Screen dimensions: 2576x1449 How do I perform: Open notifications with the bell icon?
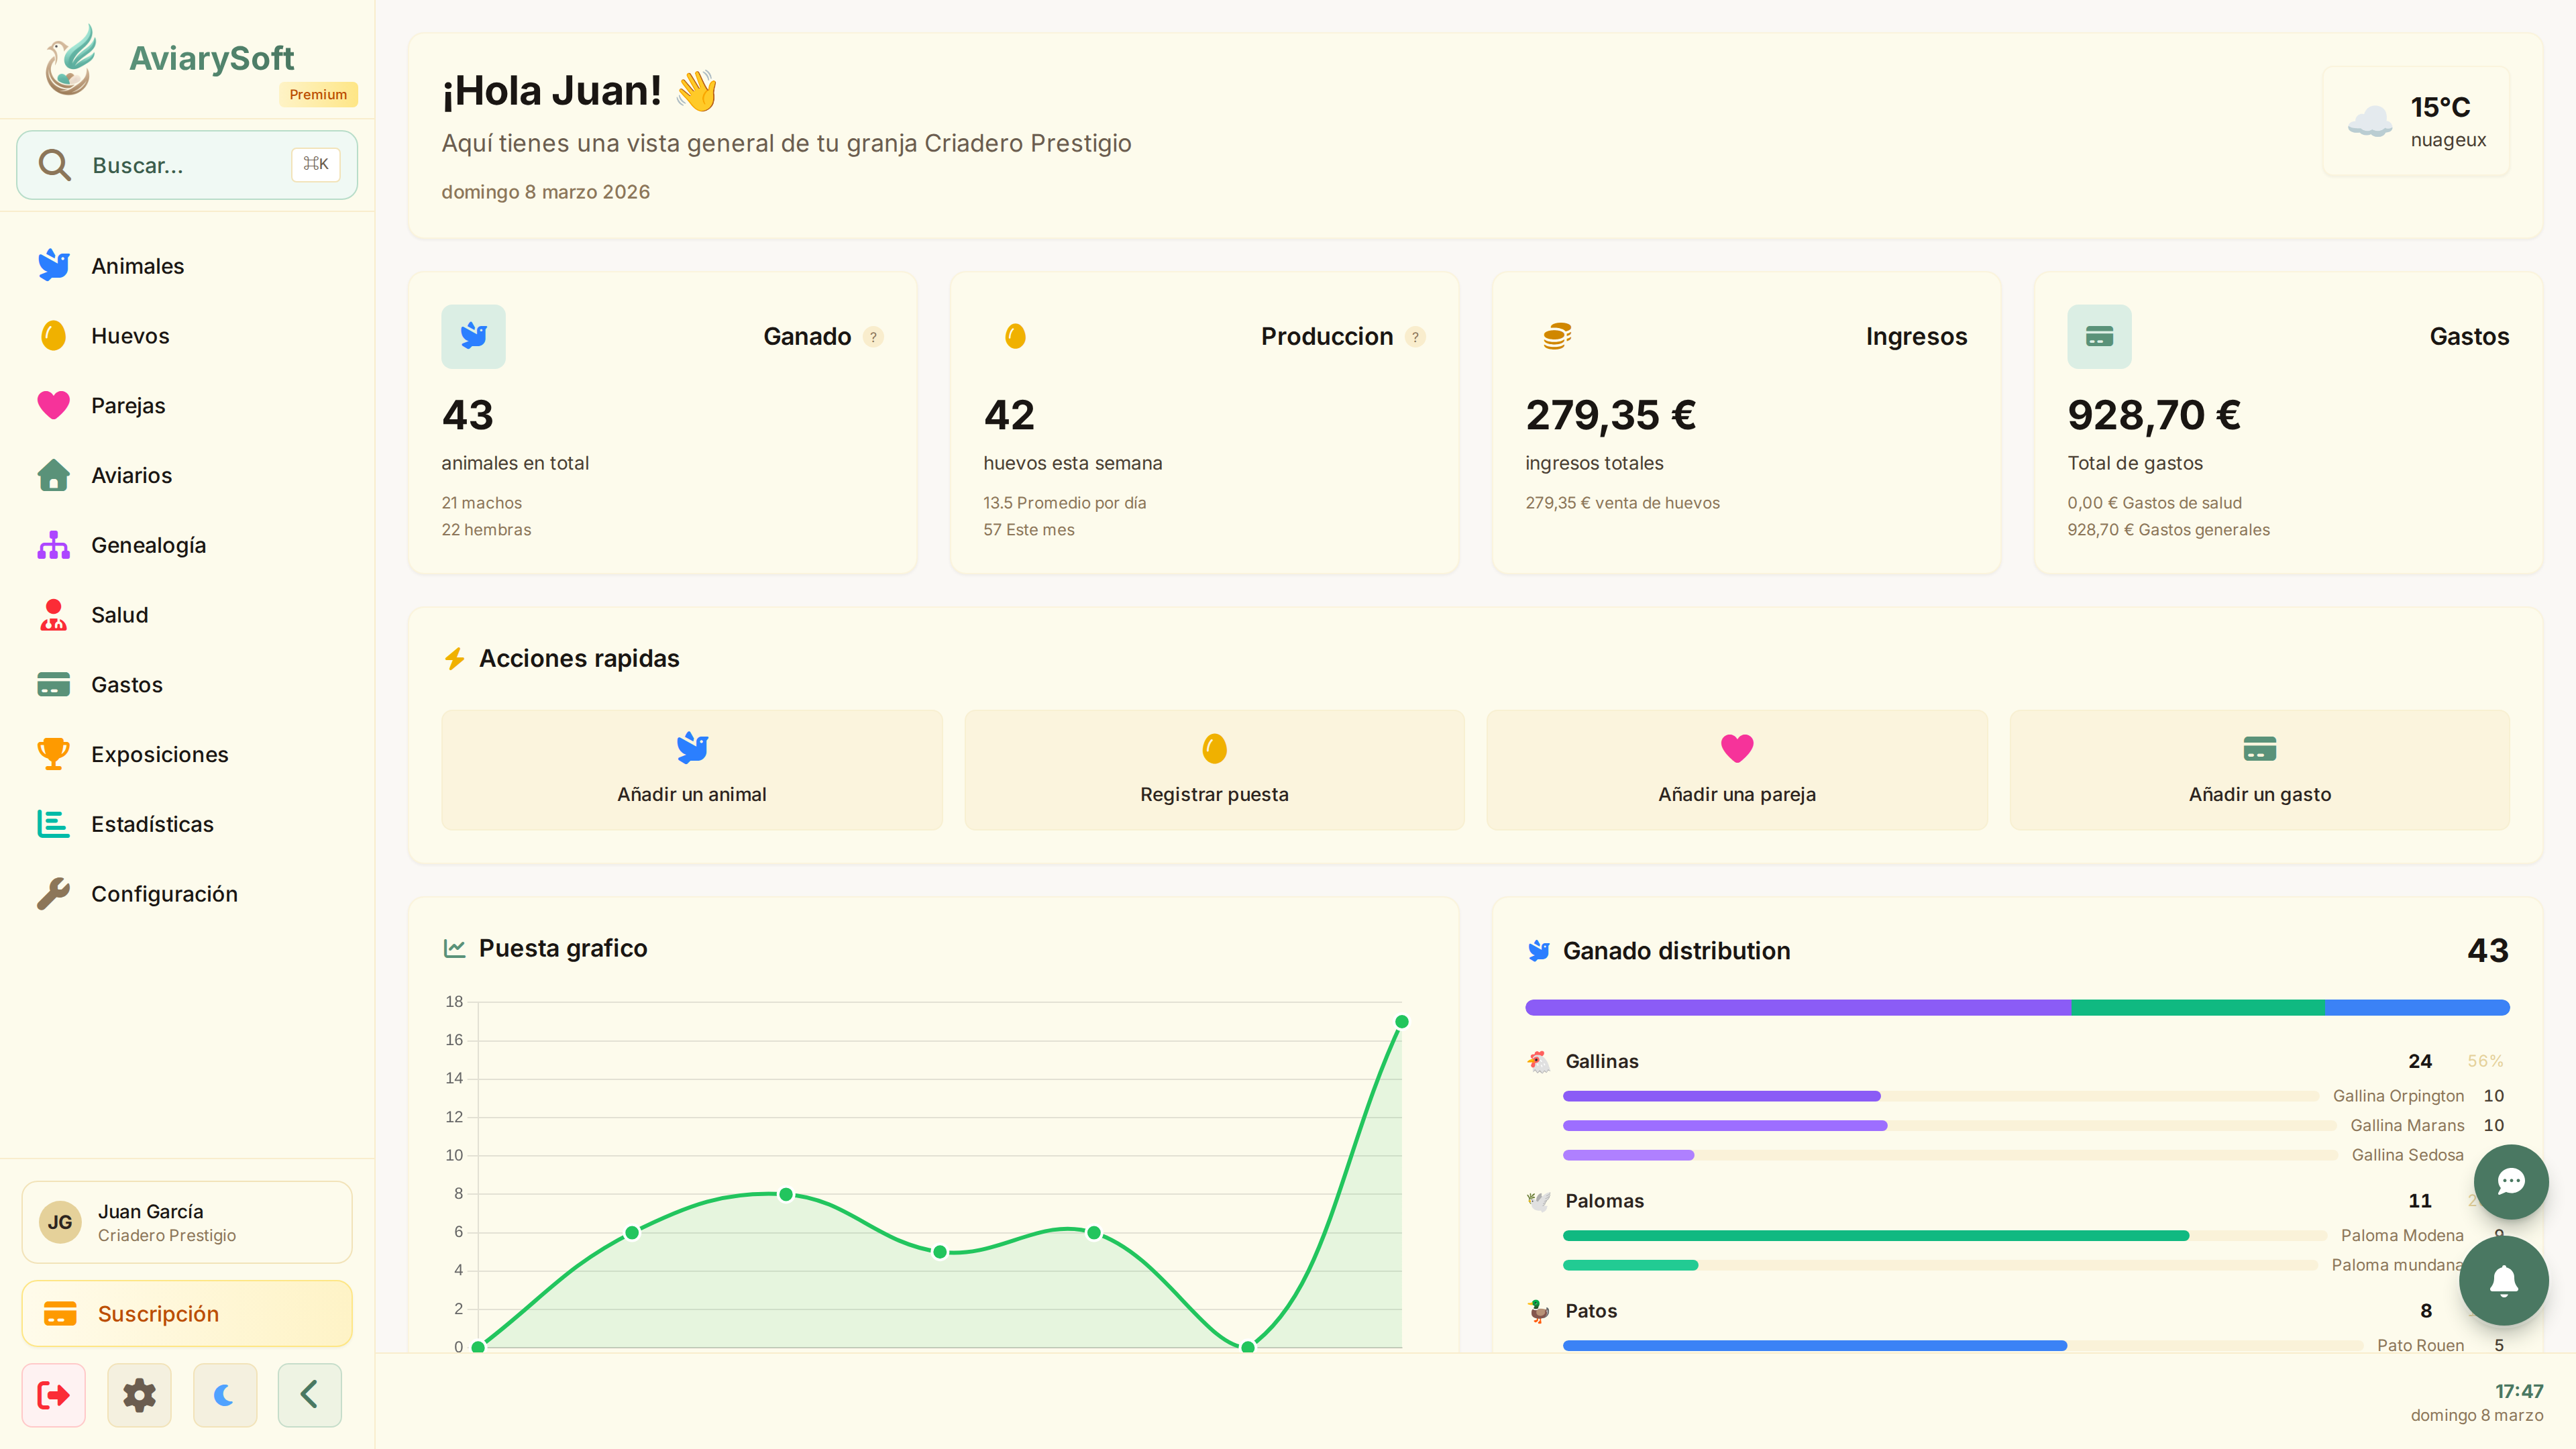pos(2504,1281)
